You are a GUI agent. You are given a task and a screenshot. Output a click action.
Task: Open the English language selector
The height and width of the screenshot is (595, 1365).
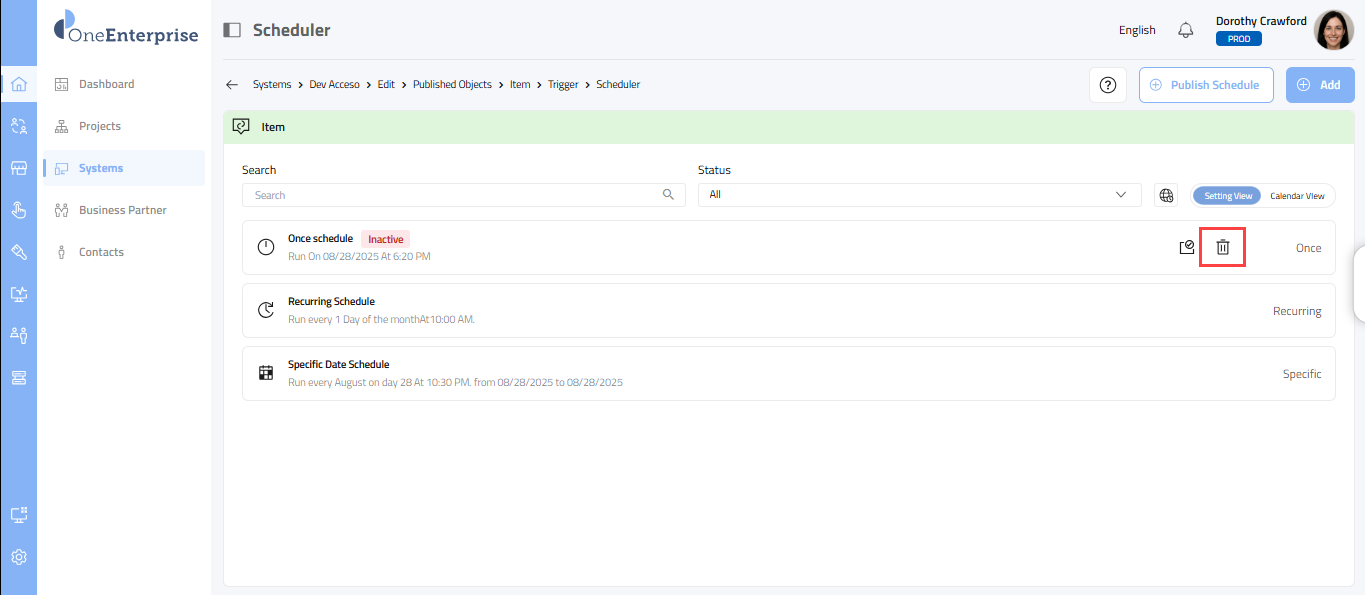pos(1137,30)
